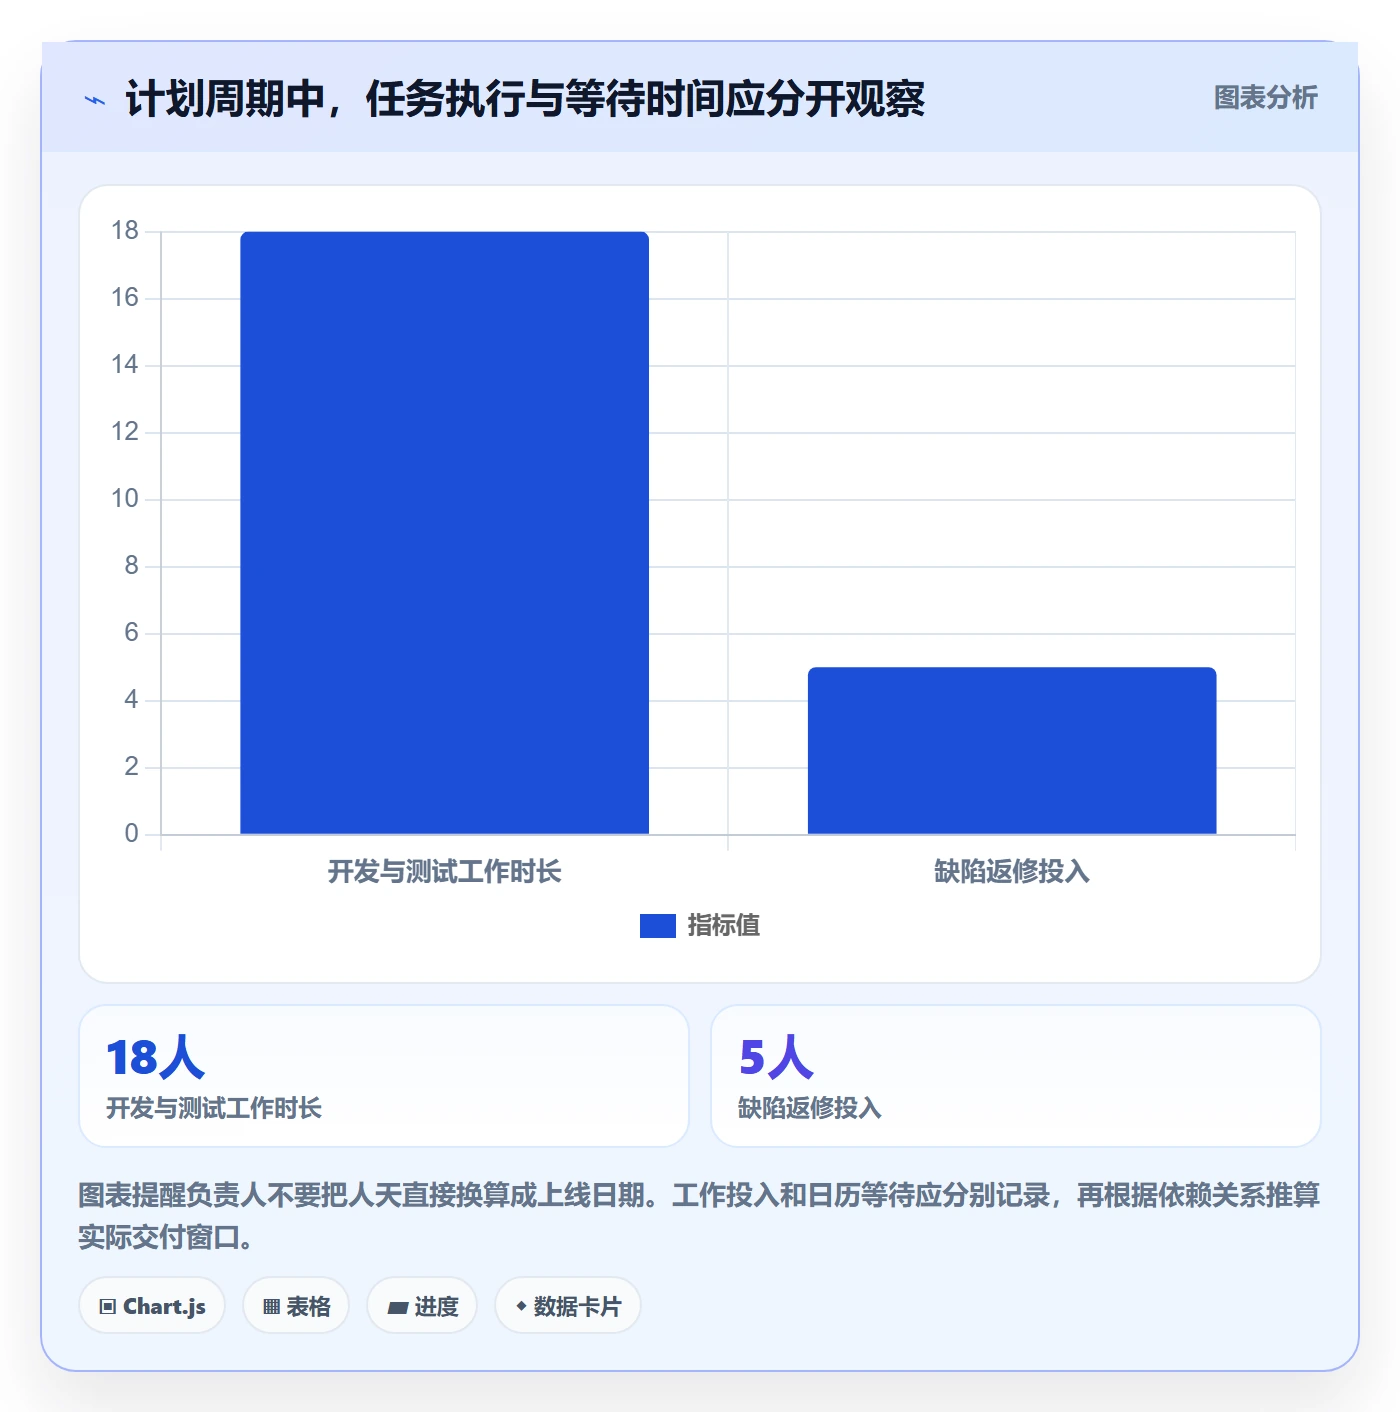This screenshot has width=1400, height=1412.
Task: Click the y-axis value 18
Action: pos(125,231)
